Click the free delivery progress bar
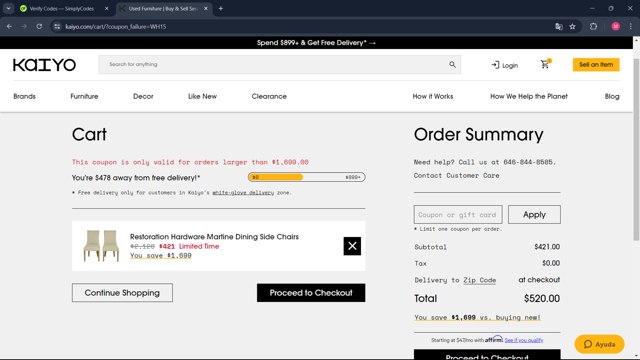 [307, 177]
